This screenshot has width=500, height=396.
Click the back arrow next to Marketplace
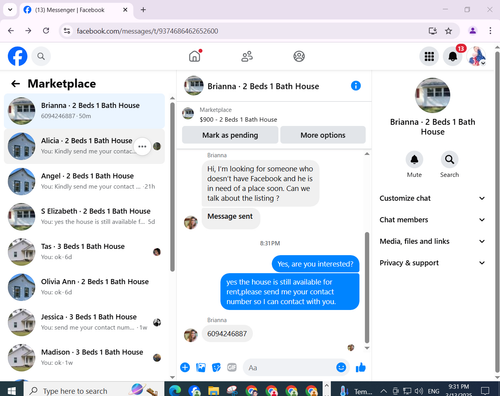click(x=15, y=84)
